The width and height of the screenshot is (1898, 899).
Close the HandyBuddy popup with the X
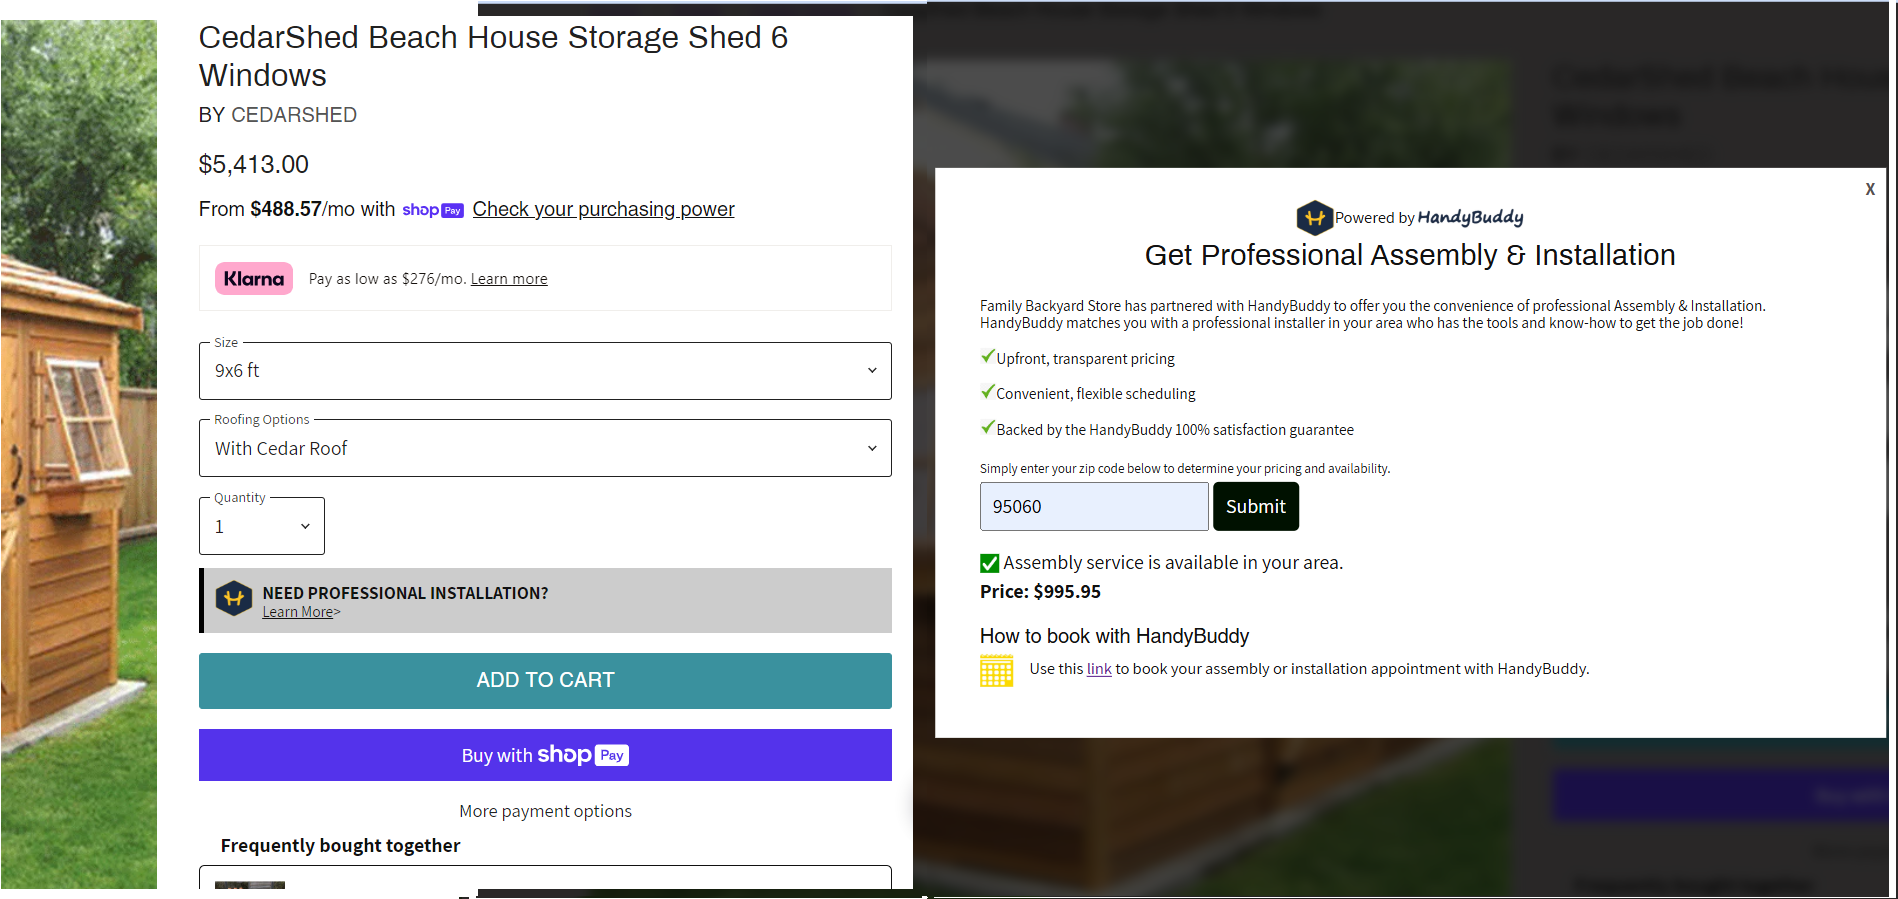coord(1870,189)
